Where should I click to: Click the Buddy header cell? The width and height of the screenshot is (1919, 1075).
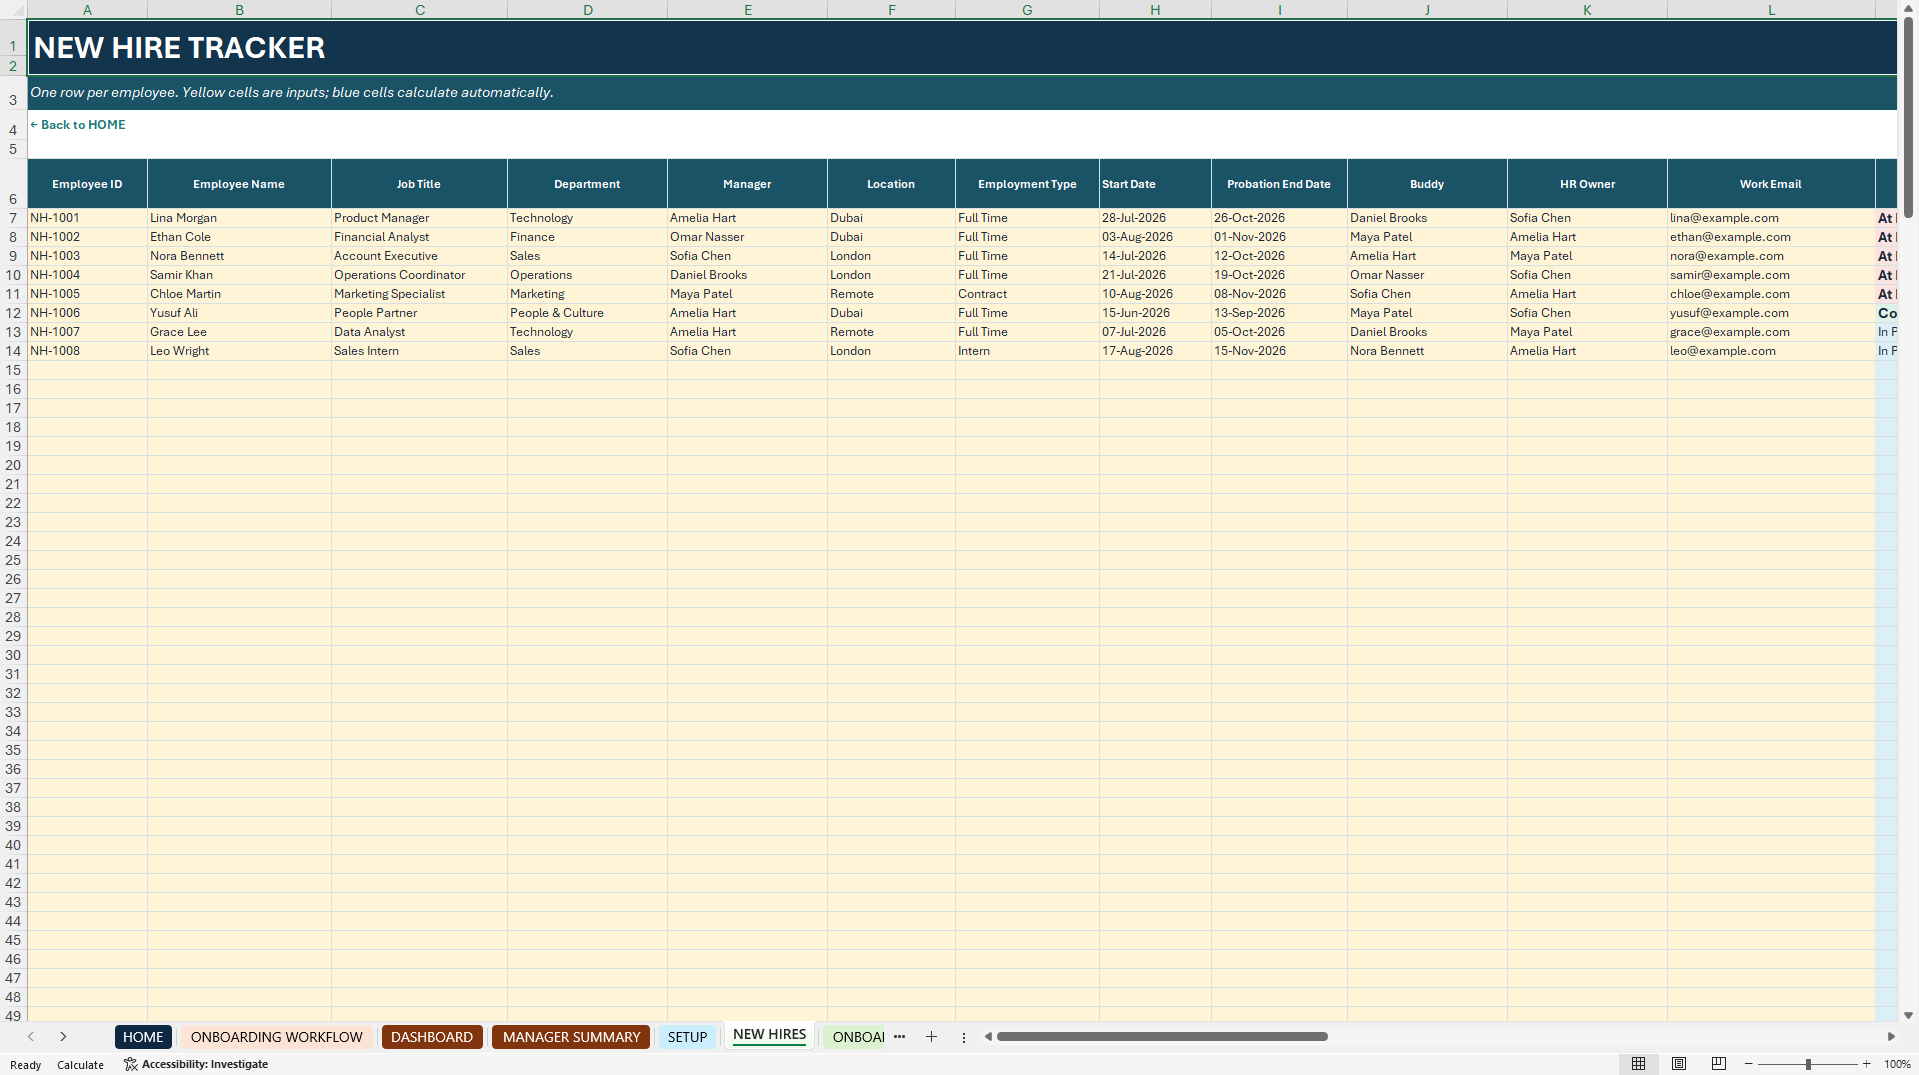tap(1427, 184)
